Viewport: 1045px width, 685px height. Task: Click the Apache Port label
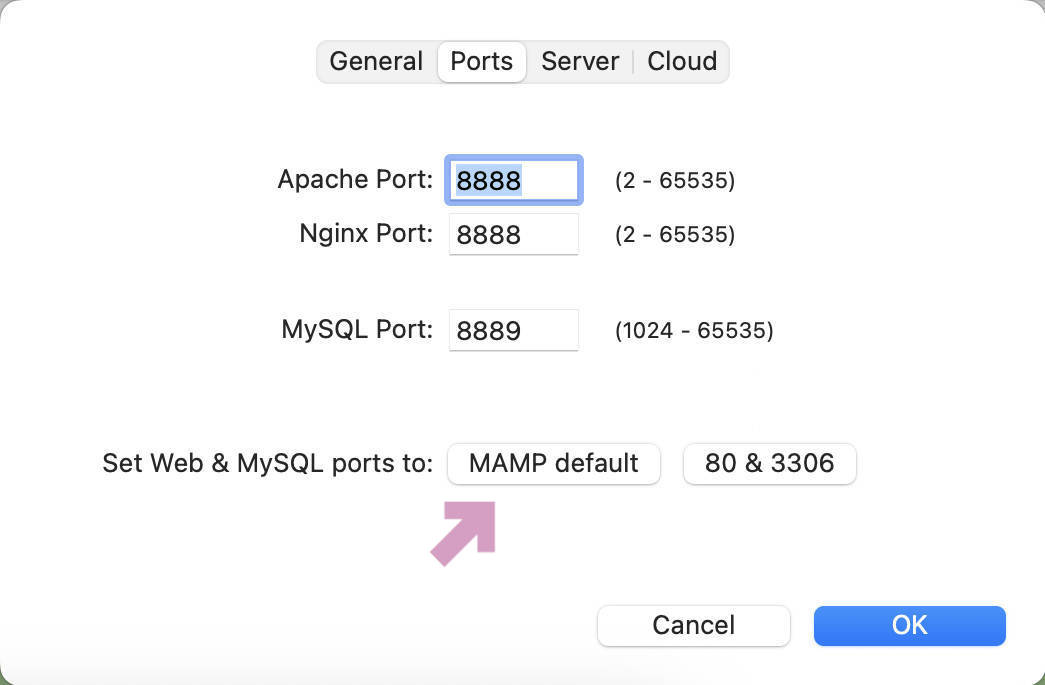pyautogui.click(x=355, y=180)
